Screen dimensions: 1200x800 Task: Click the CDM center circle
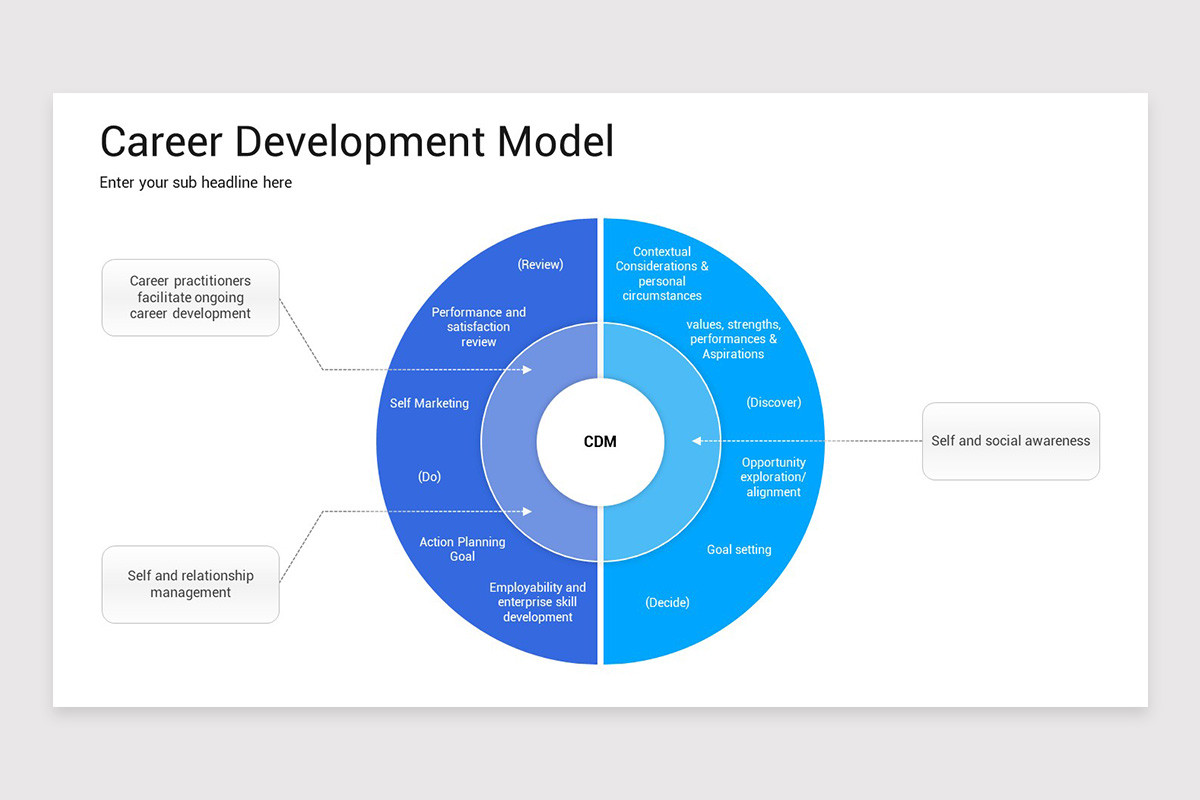point(600,441)
